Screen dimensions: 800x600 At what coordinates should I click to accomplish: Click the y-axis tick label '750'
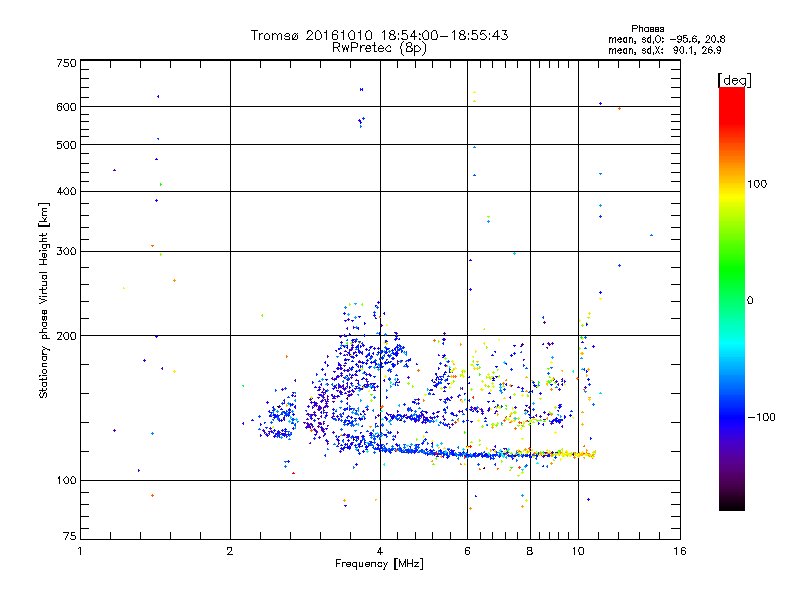[66, 63]
